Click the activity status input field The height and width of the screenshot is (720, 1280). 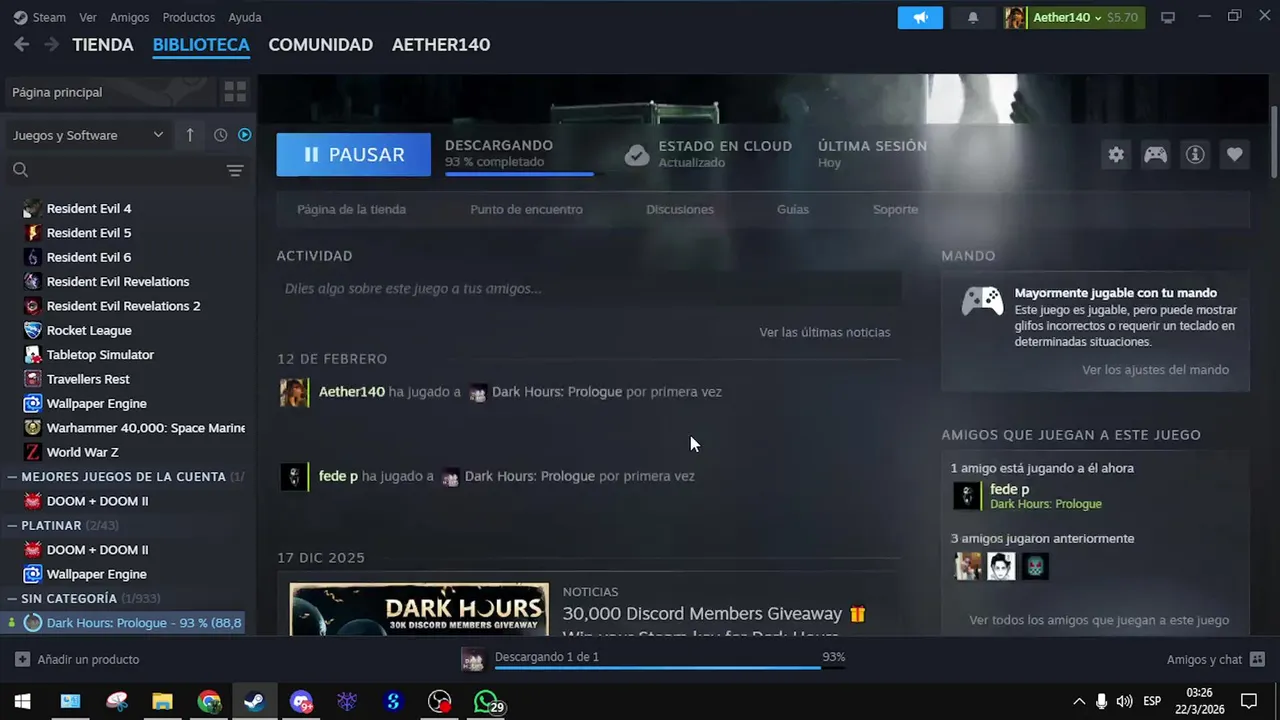[x=589, y=288]
